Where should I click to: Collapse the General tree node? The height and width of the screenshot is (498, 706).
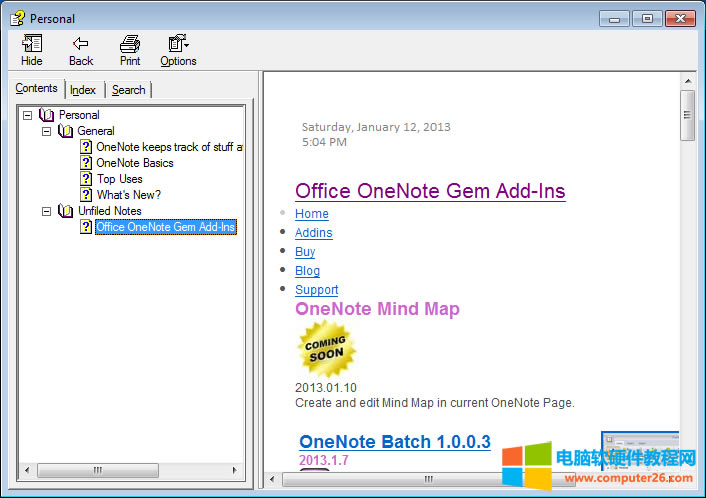46,131
